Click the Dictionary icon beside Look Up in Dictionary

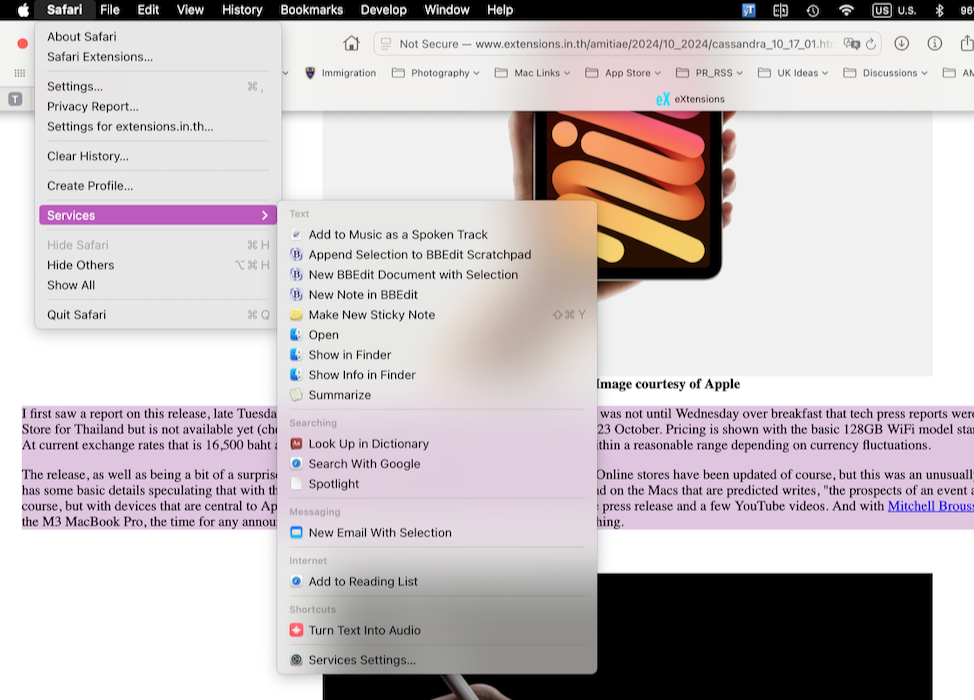point(296,444)
